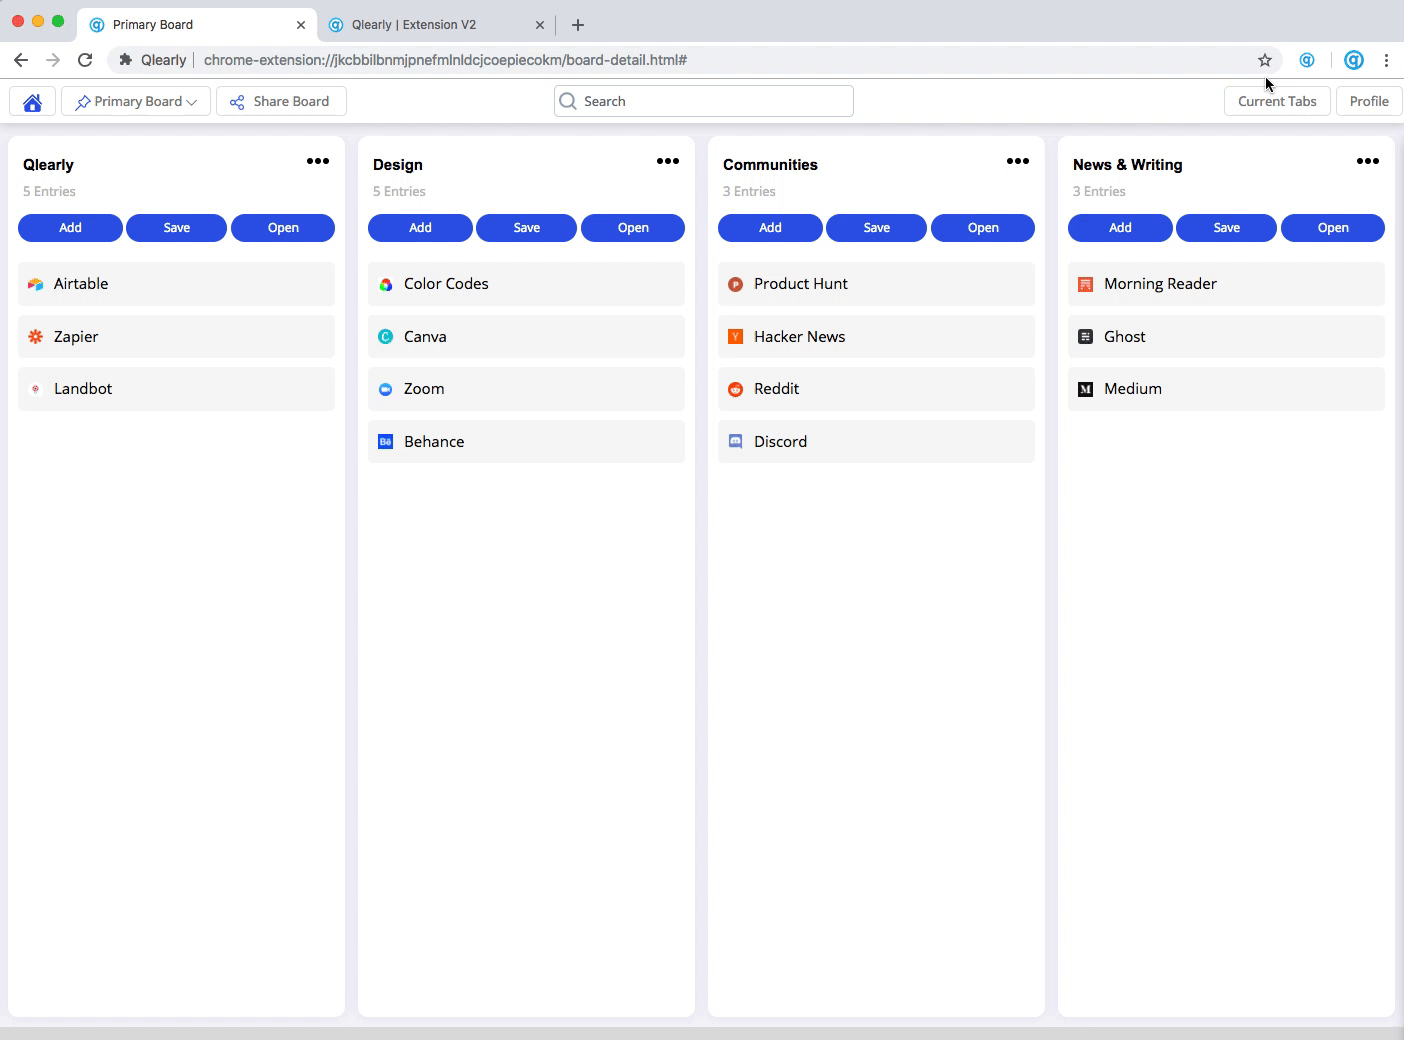Viewport: 1404px width, 1040px height.
Task: Open the Design column options menu
Action: (668, 161)
